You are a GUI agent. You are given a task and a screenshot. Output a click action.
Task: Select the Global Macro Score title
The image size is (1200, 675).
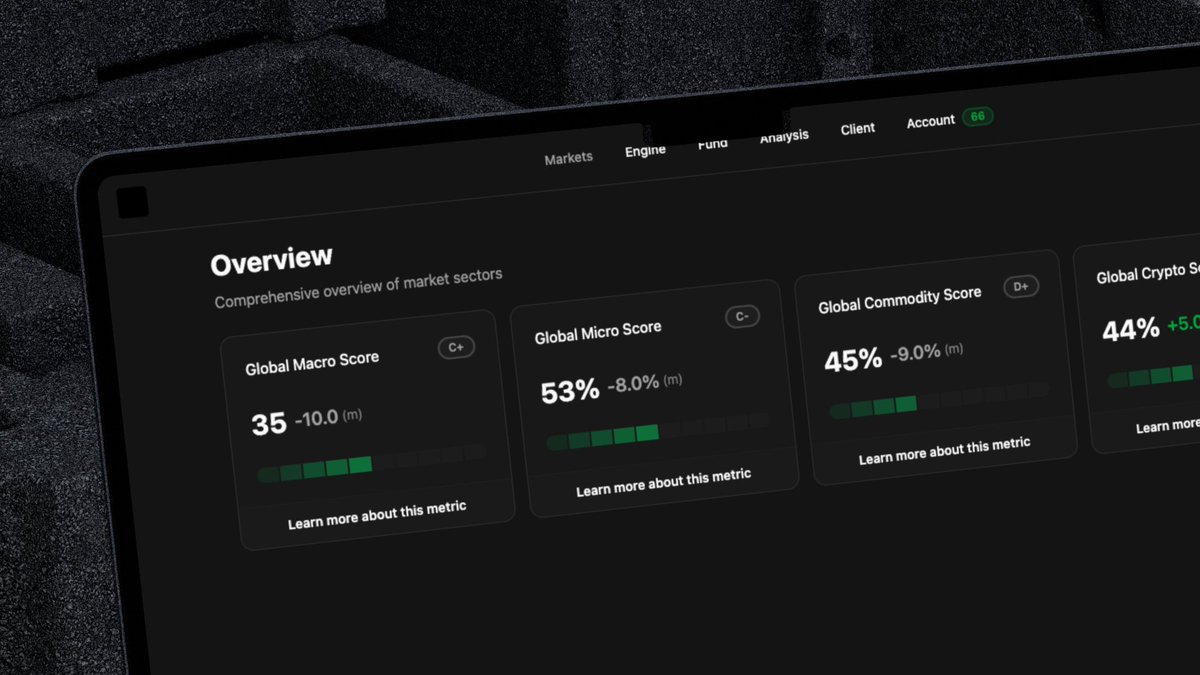312,363
